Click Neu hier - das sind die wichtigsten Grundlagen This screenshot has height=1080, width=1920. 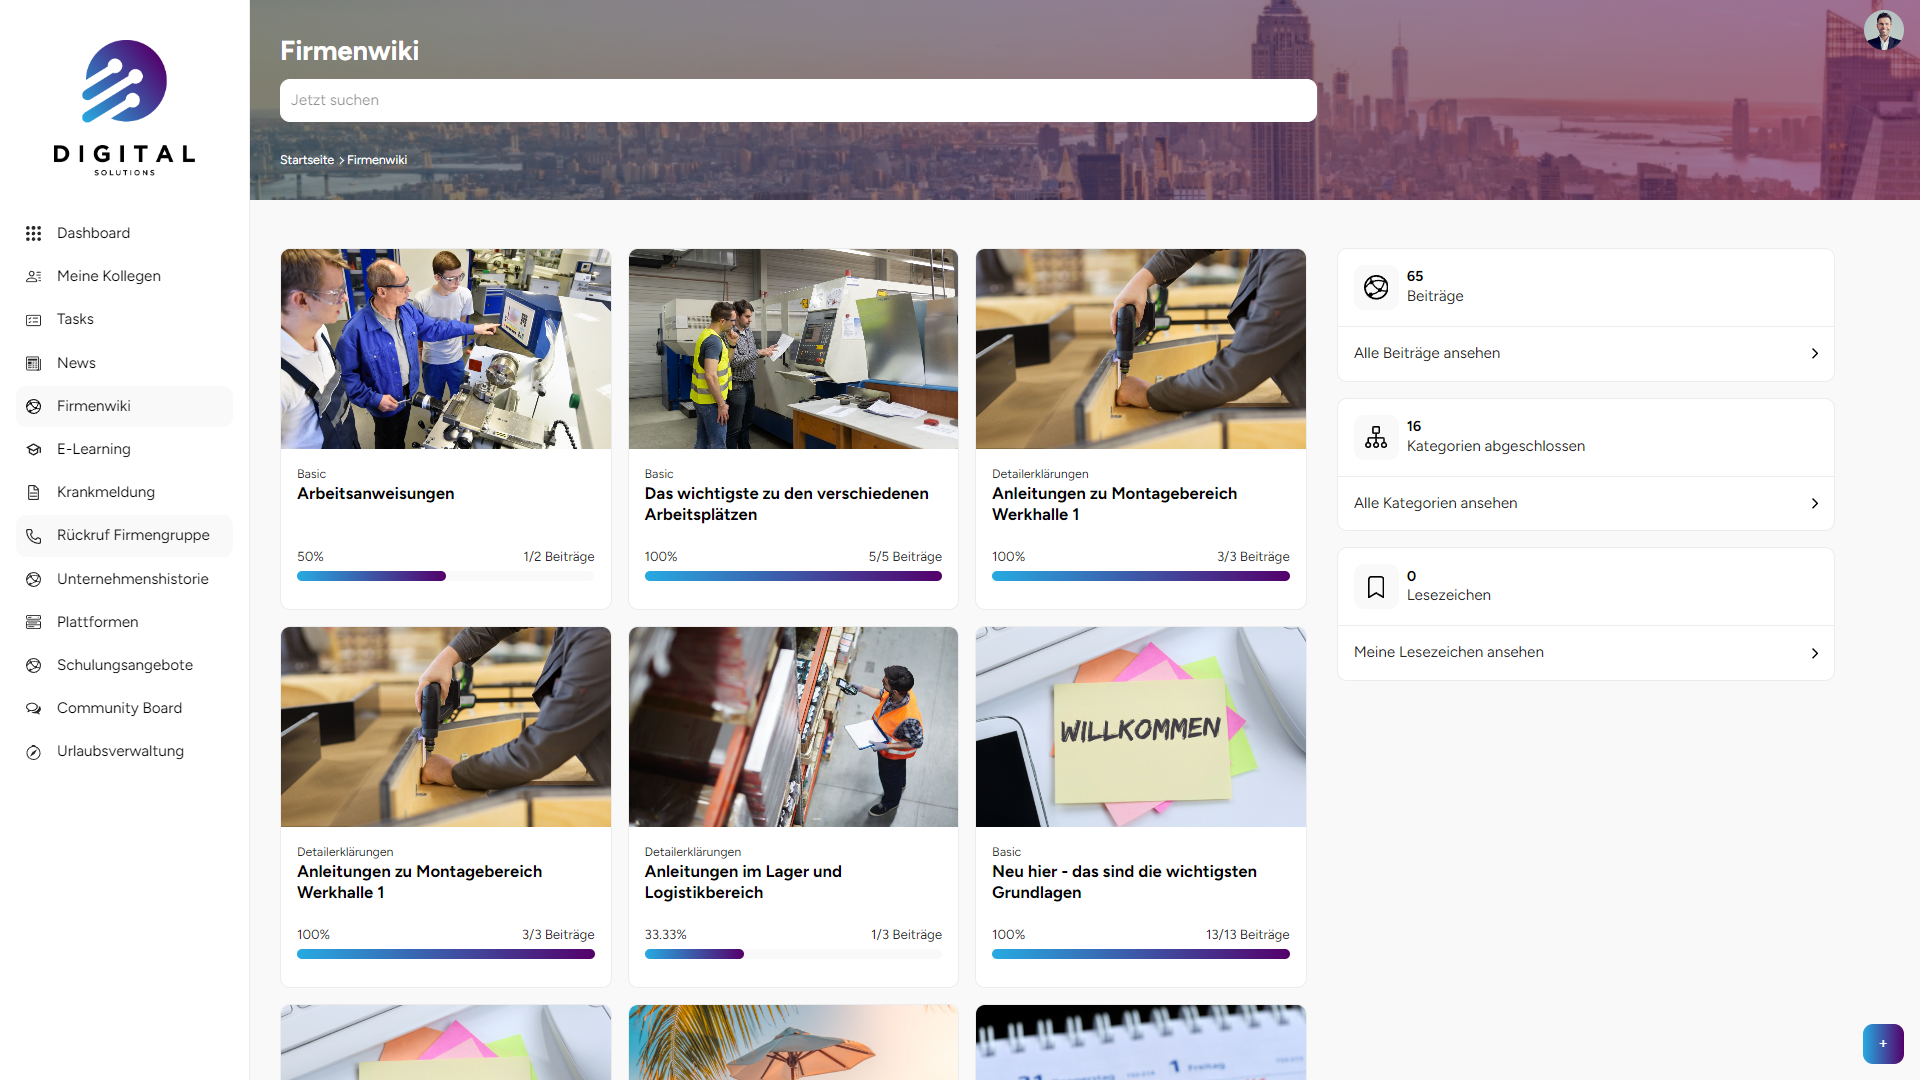1124,882
